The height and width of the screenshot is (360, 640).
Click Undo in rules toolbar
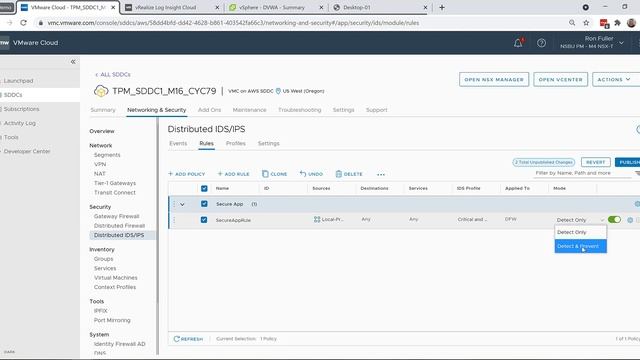(x=311, y=174)
